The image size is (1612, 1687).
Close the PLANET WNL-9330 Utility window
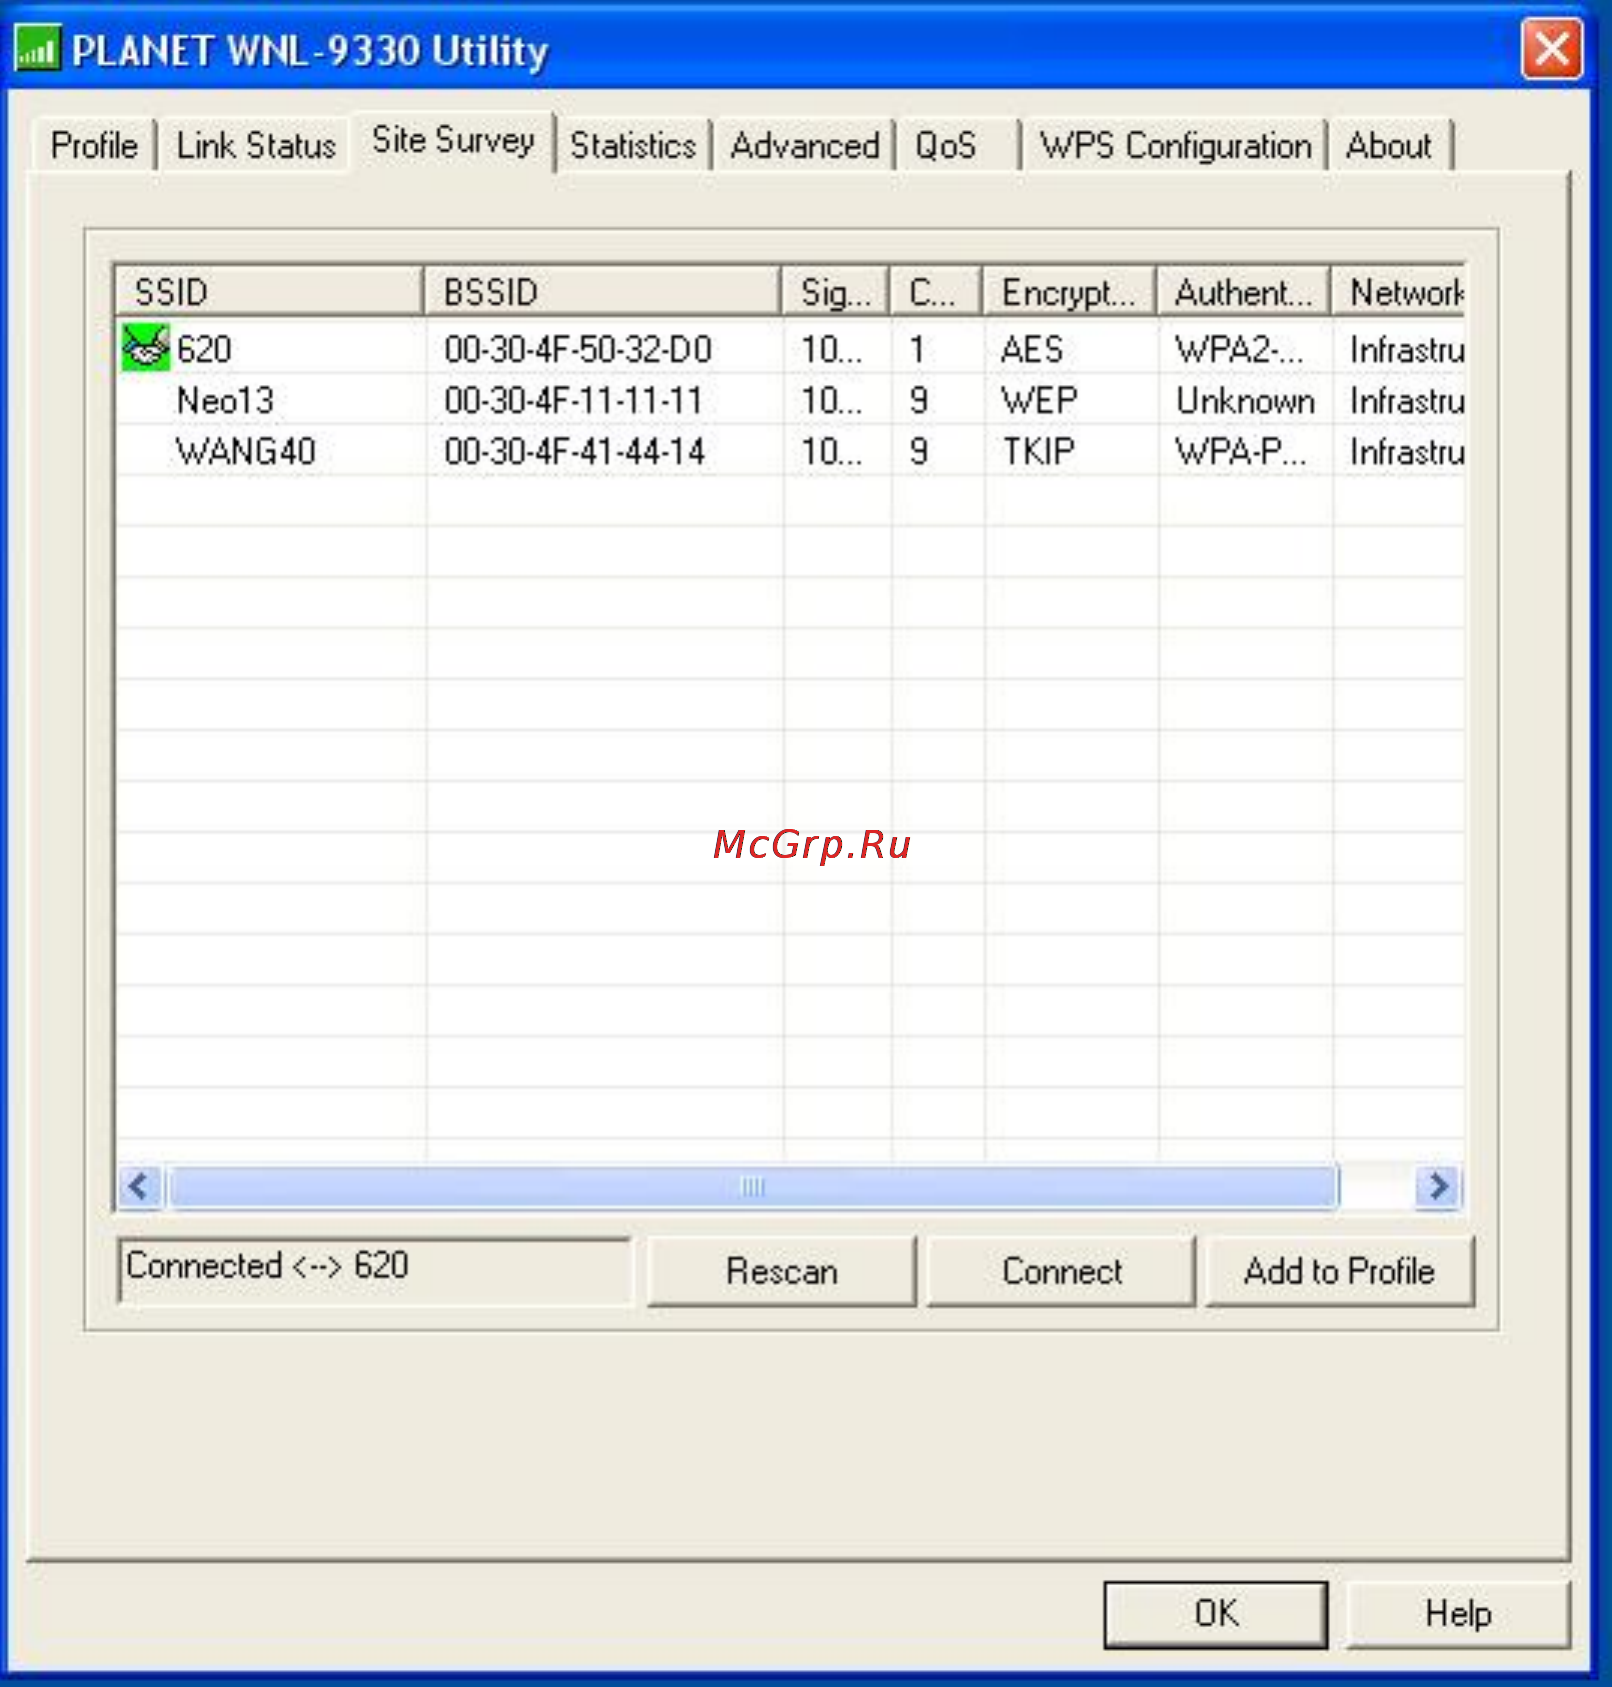pyautogui.click(x=1551, y=48)
